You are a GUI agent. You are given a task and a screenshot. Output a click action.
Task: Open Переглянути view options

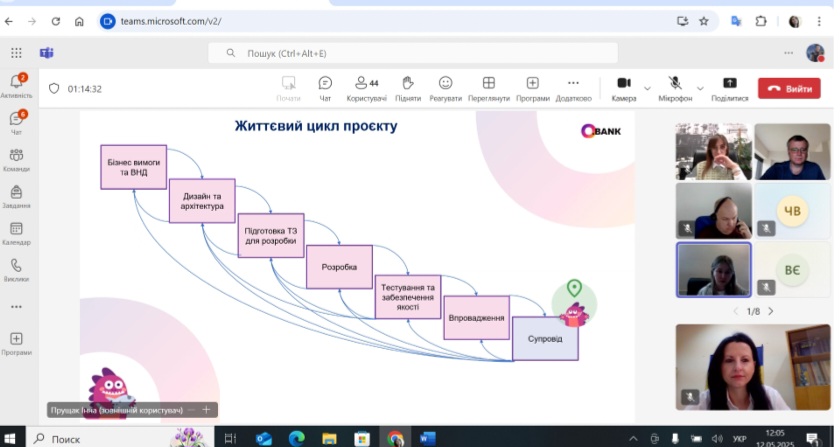point(489,87)
